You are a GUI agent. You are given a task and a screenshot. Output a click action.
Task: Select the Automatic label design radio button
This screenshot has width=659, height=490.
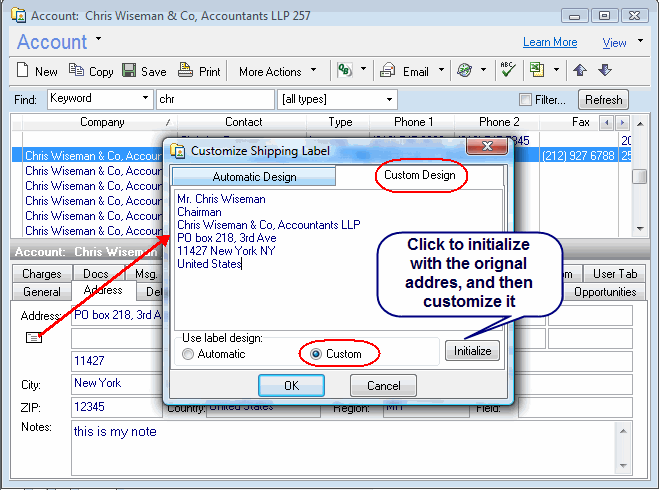[187, 354]
